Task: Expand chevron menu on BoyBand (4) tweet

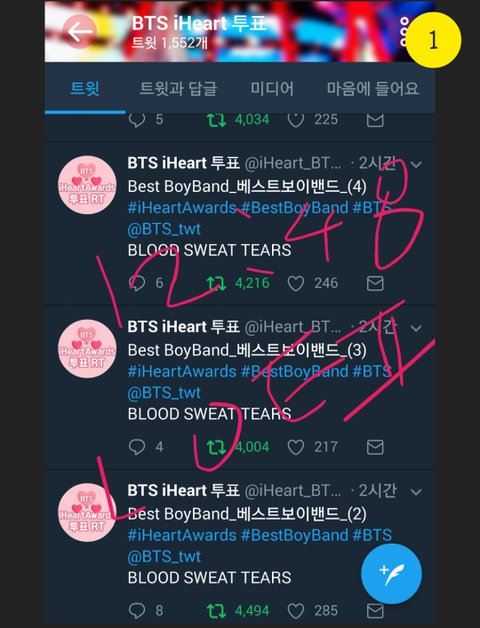Action: click(x=416, y=164)
